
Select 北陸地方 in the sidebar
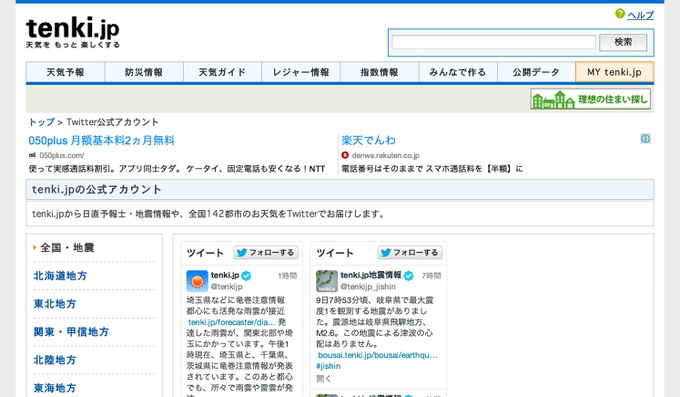coord(55,360)
